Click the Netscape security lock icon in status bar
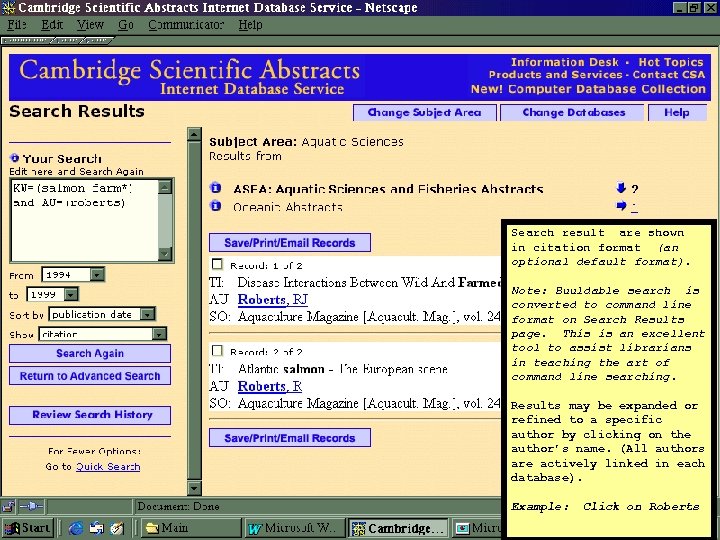 [x=8, y=506]
